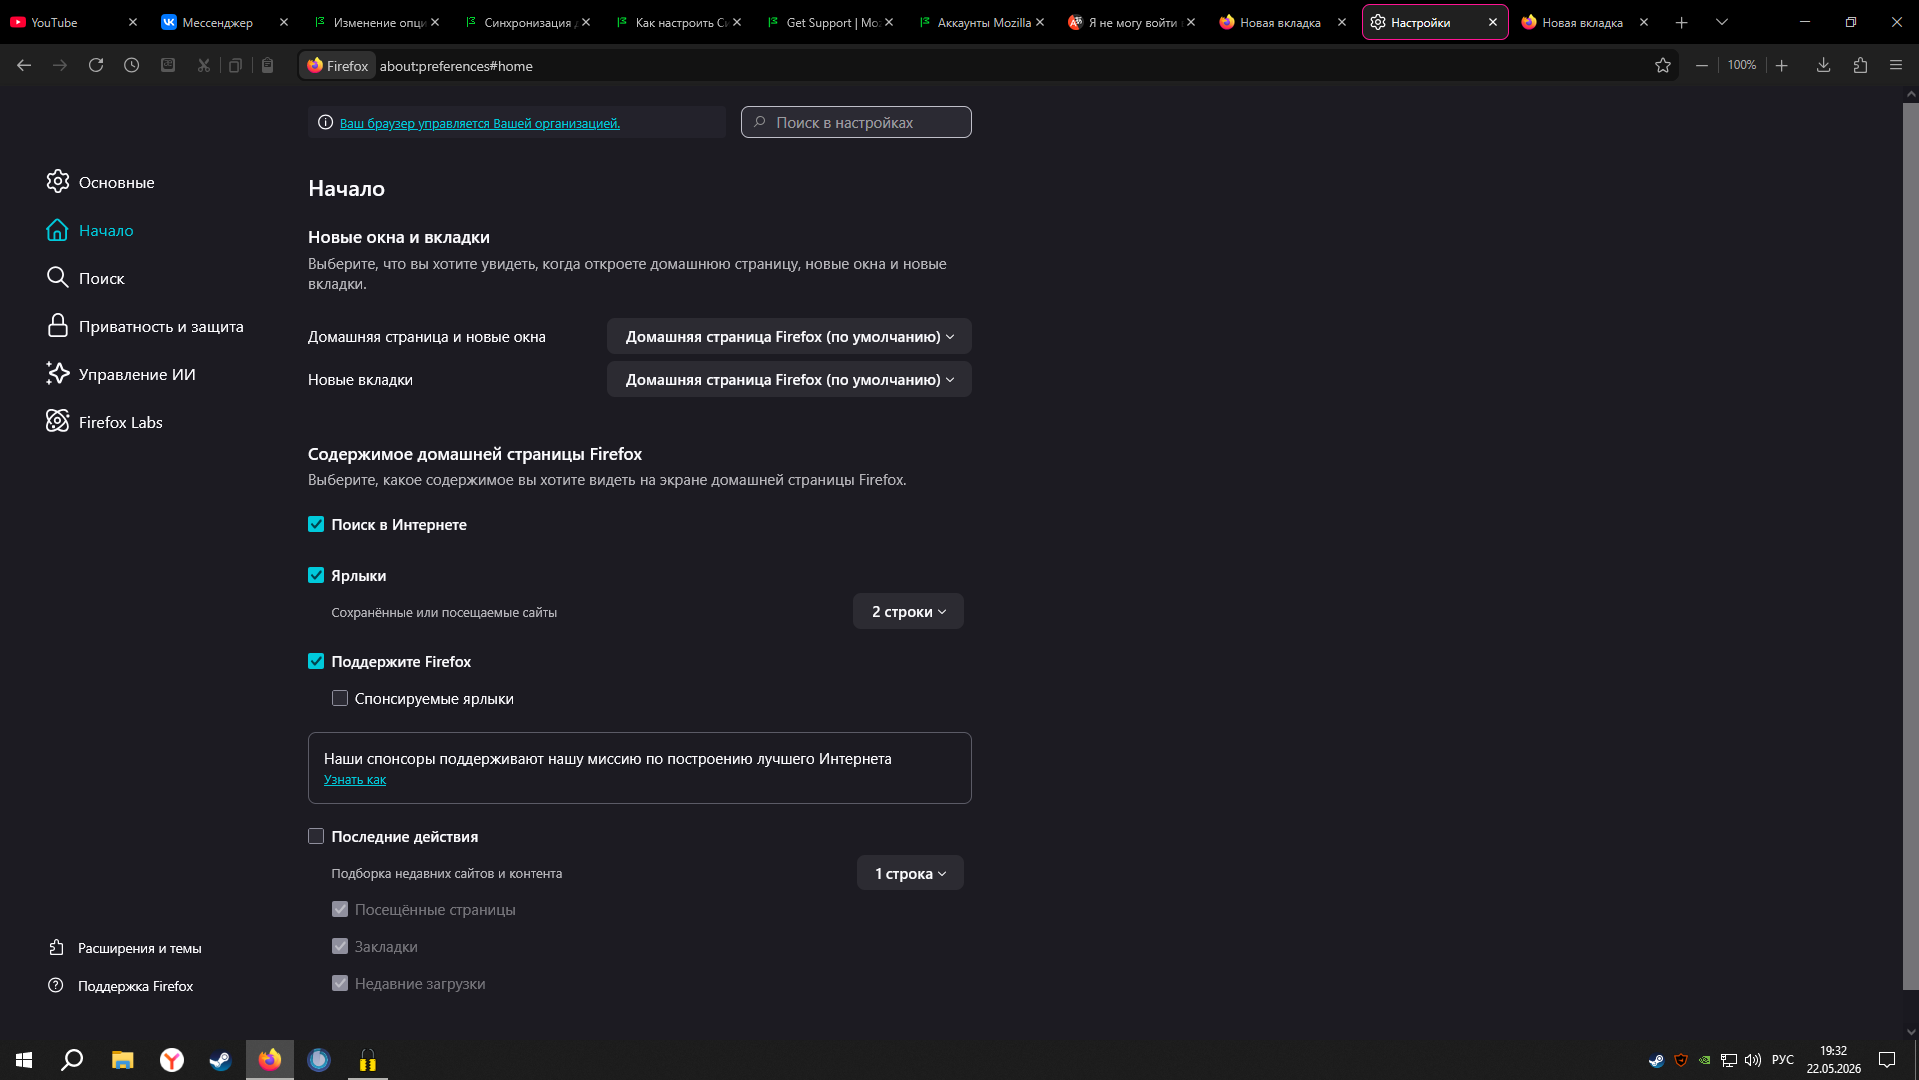This screenshot has height=1080, width=1919.
Task: Expand the Домашняя страница и новые окна dropdown
Action: (789, 336)
